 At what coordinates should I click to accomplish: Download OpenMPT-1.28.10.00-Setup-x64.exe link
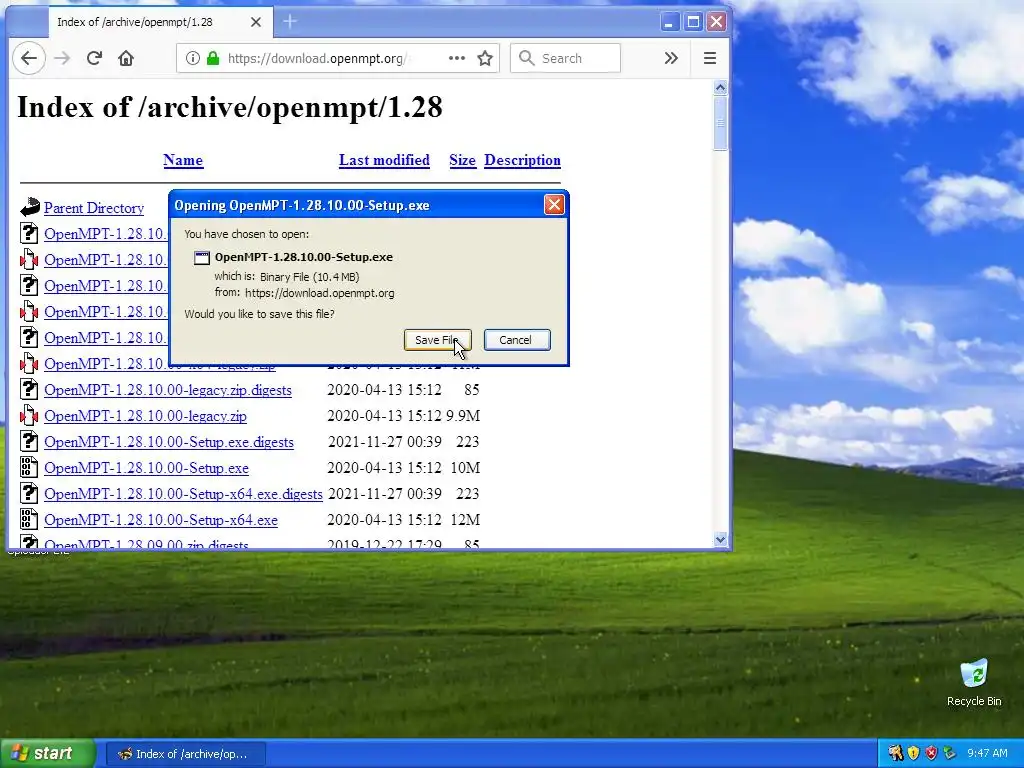click(161, 520)
